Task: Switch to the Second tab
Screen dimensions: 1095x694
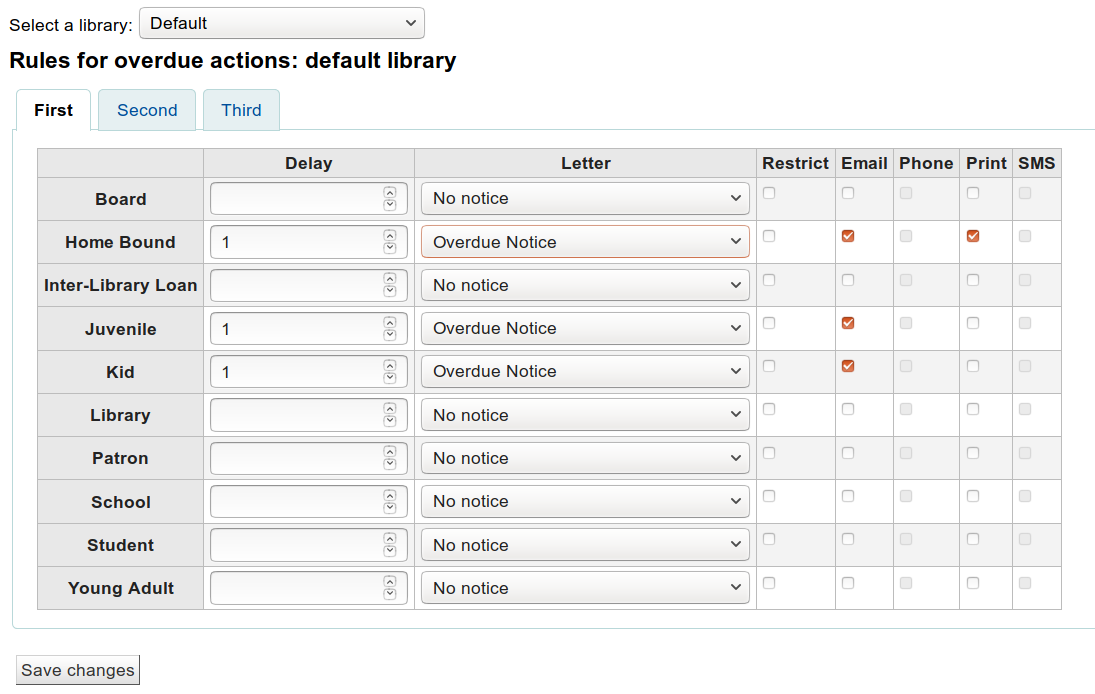Action: tap(147, 111)
